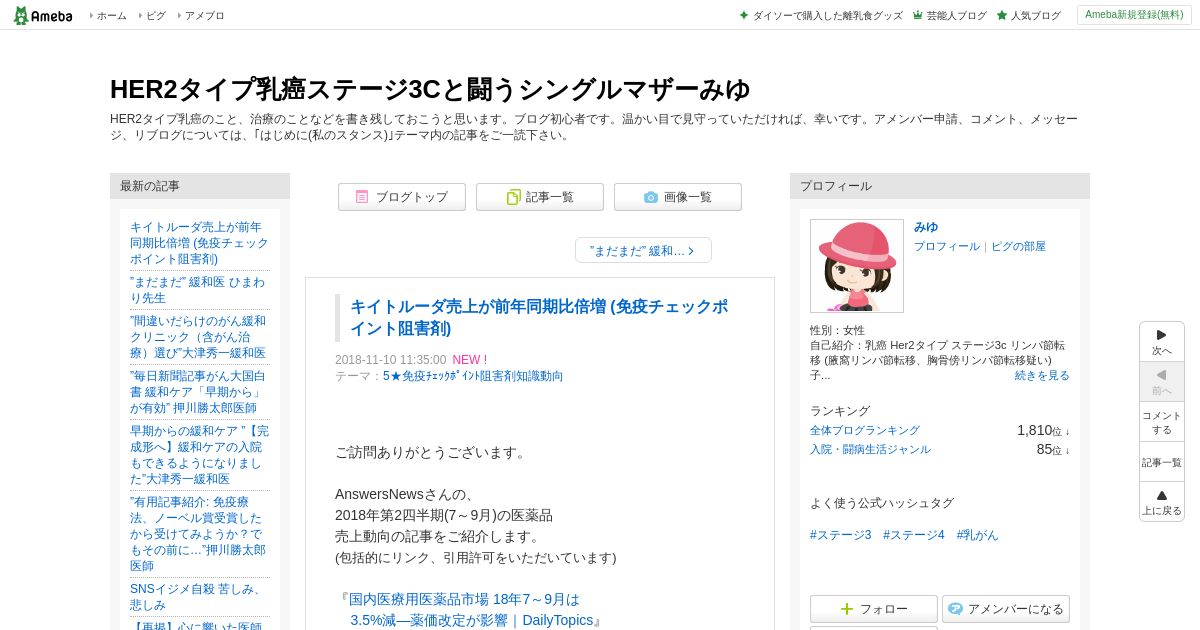Expand profile with 続きを見る

(1042, 375)
